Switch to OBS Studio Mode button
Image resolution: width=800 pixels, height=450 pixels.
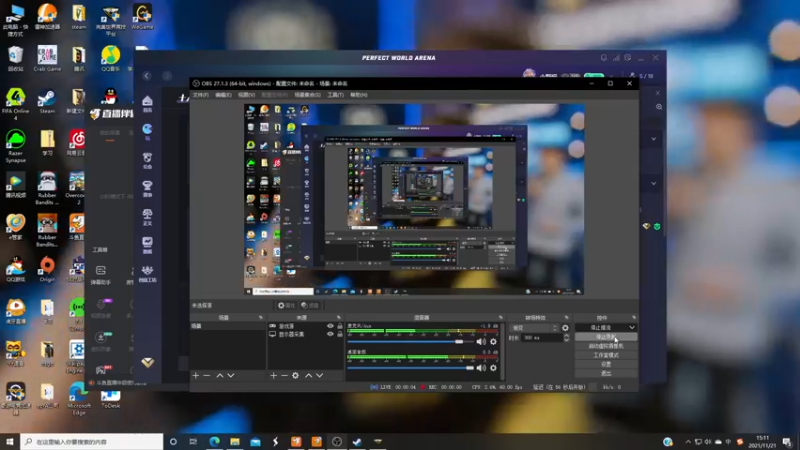(606, 355)
